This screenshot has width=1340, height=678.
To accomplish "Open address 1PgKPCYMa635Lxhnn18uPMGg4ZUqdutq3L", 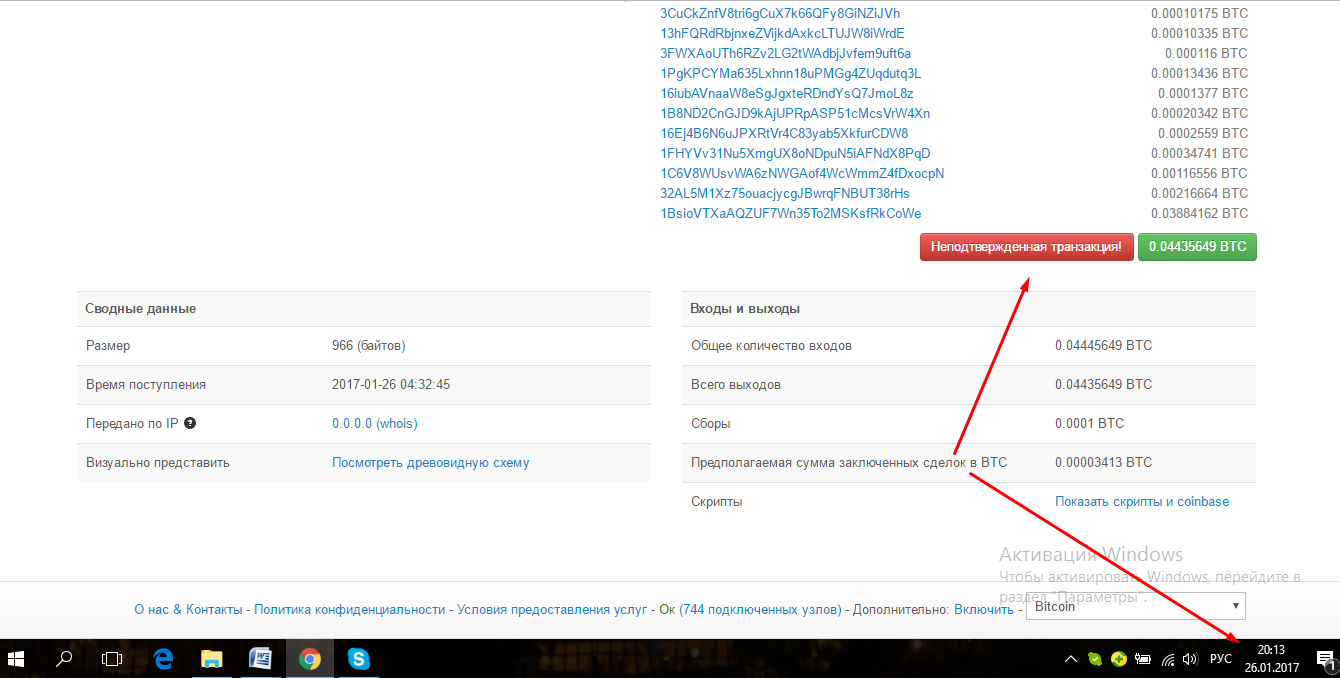I will point(790,74).
